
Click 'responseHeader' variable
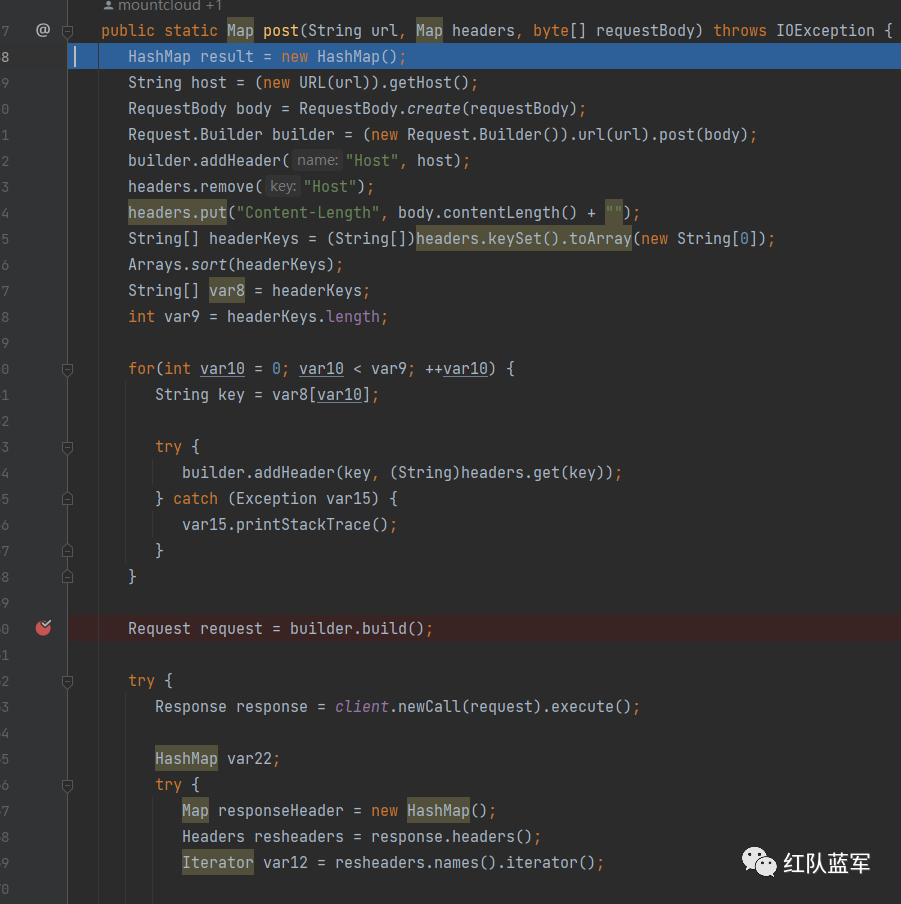[x=281, y=811]
